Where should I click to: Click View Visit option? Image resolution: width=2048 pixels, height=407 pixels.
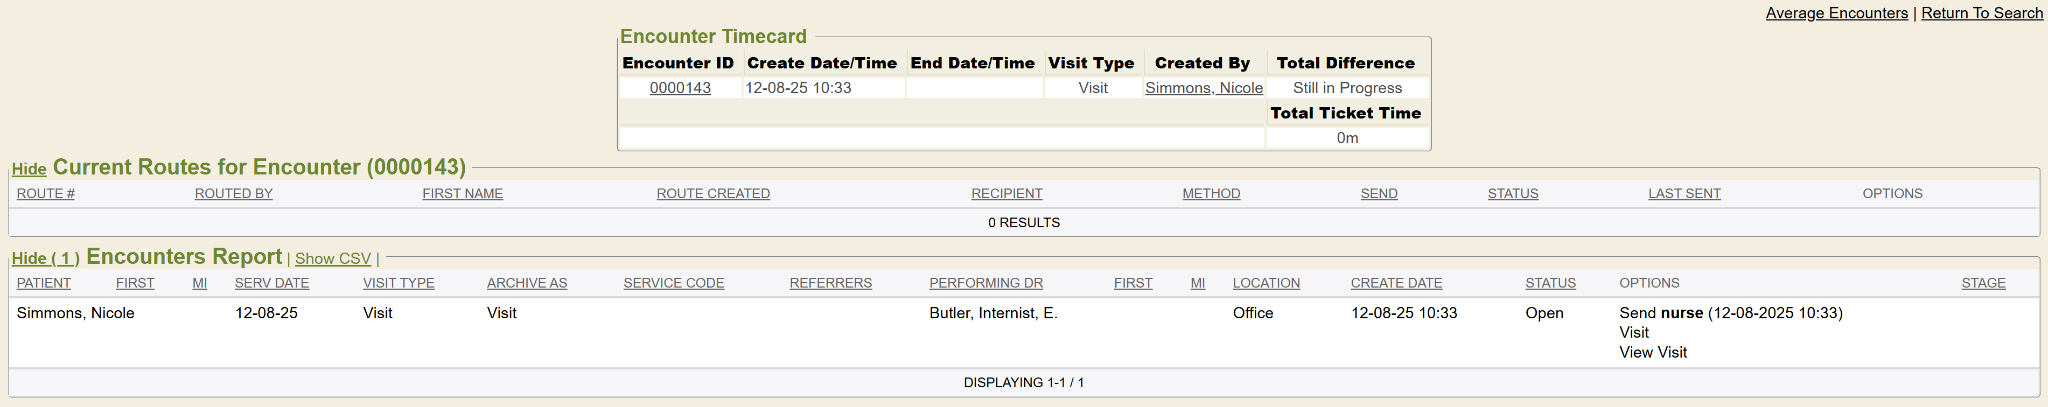coord(1653,352)
